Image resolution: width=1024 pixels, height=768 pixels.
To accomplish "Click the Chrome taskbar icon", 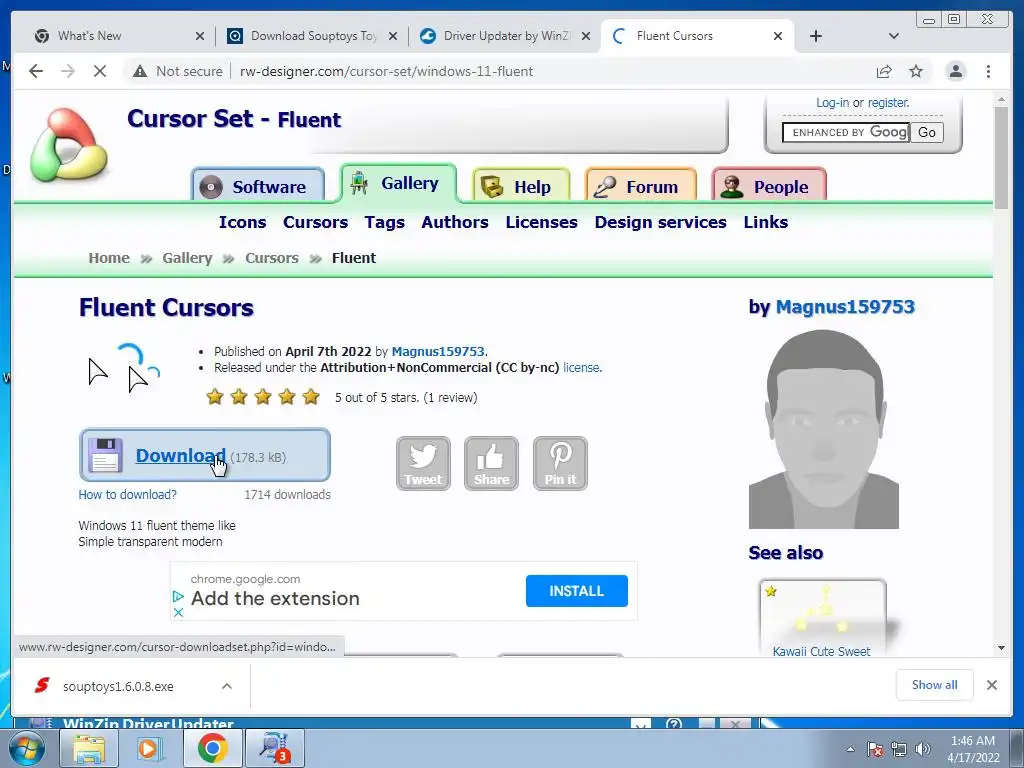I will (x=212, y=748).
